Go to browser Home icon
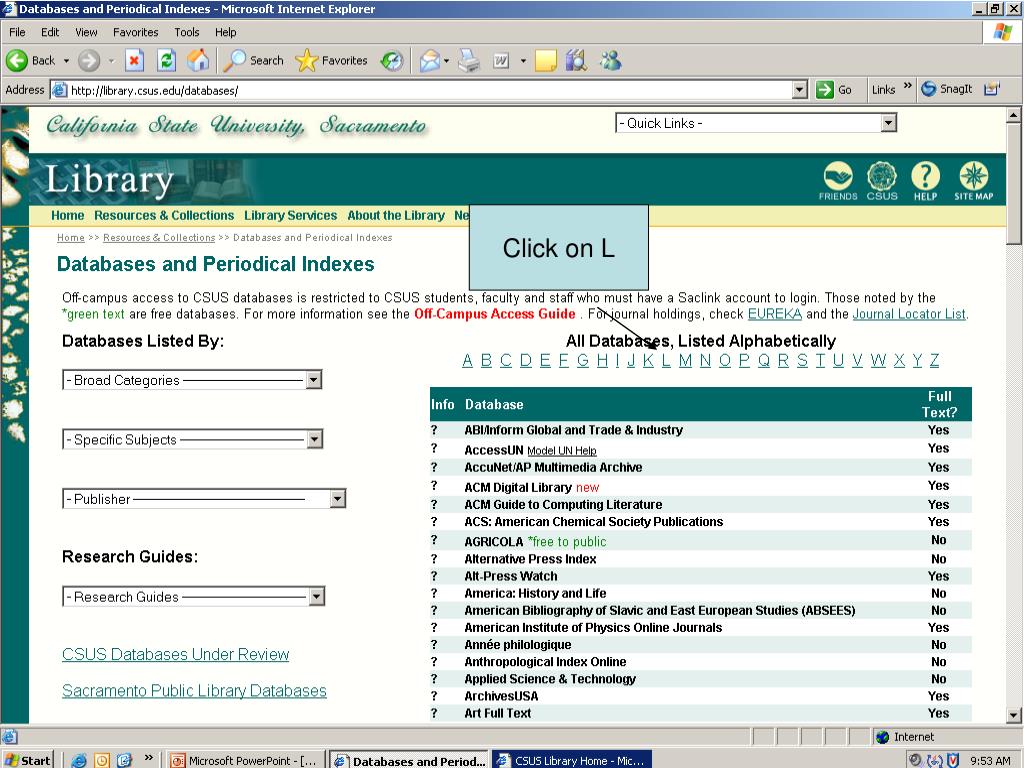The image size is (1024, 768). coord(198,61)
